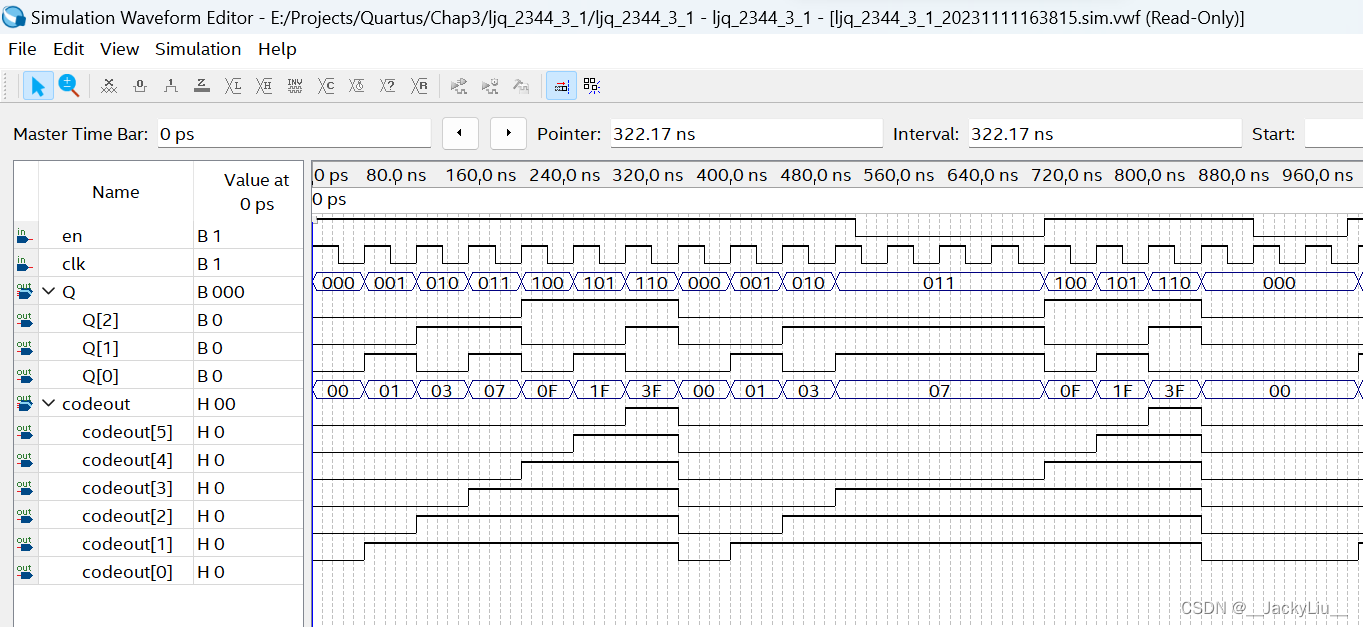Click the right arrow next to Master Time Bar

coord(508,132)
